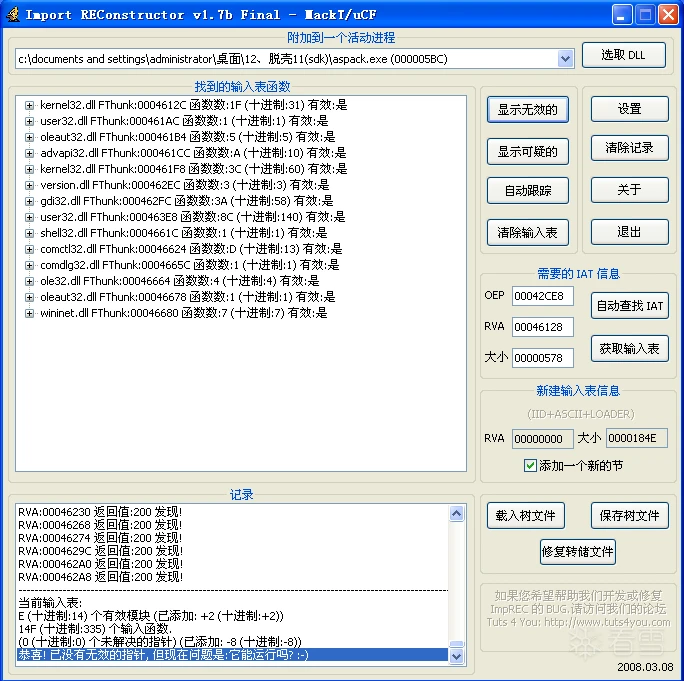Click the 自动跟踪 button
Image resolution: width=684 pixels, height=681 pixels.
tap(528, 190)
